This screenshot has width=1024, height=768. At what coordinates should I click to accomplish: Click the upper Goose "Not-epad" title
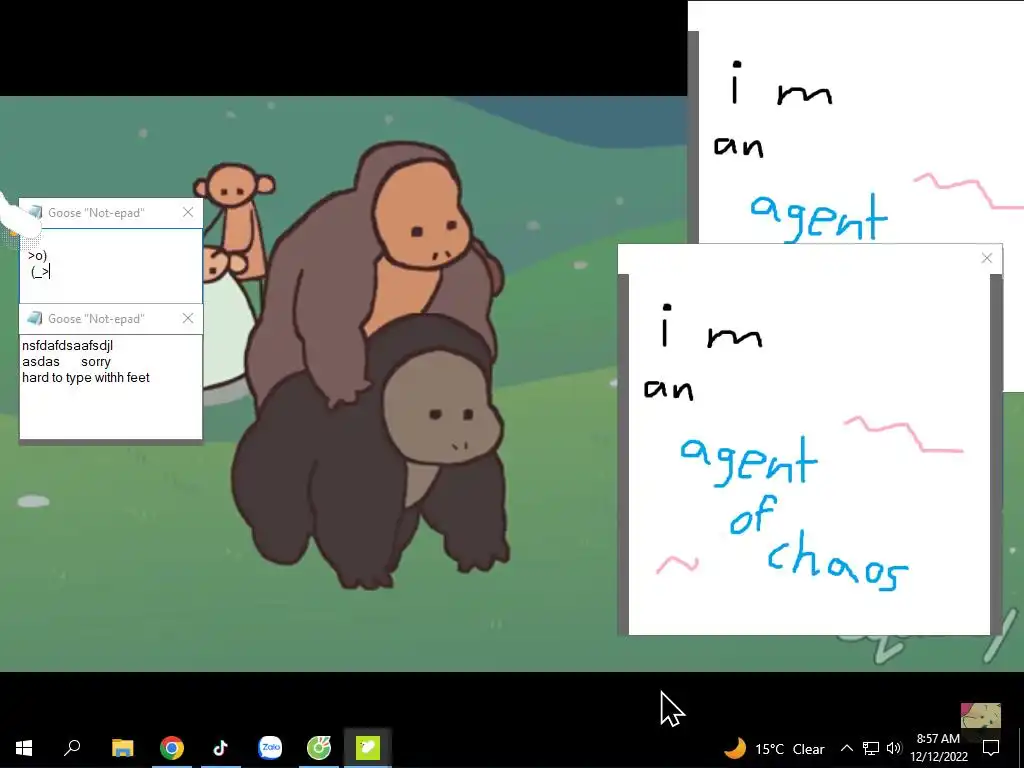point(97,213)
